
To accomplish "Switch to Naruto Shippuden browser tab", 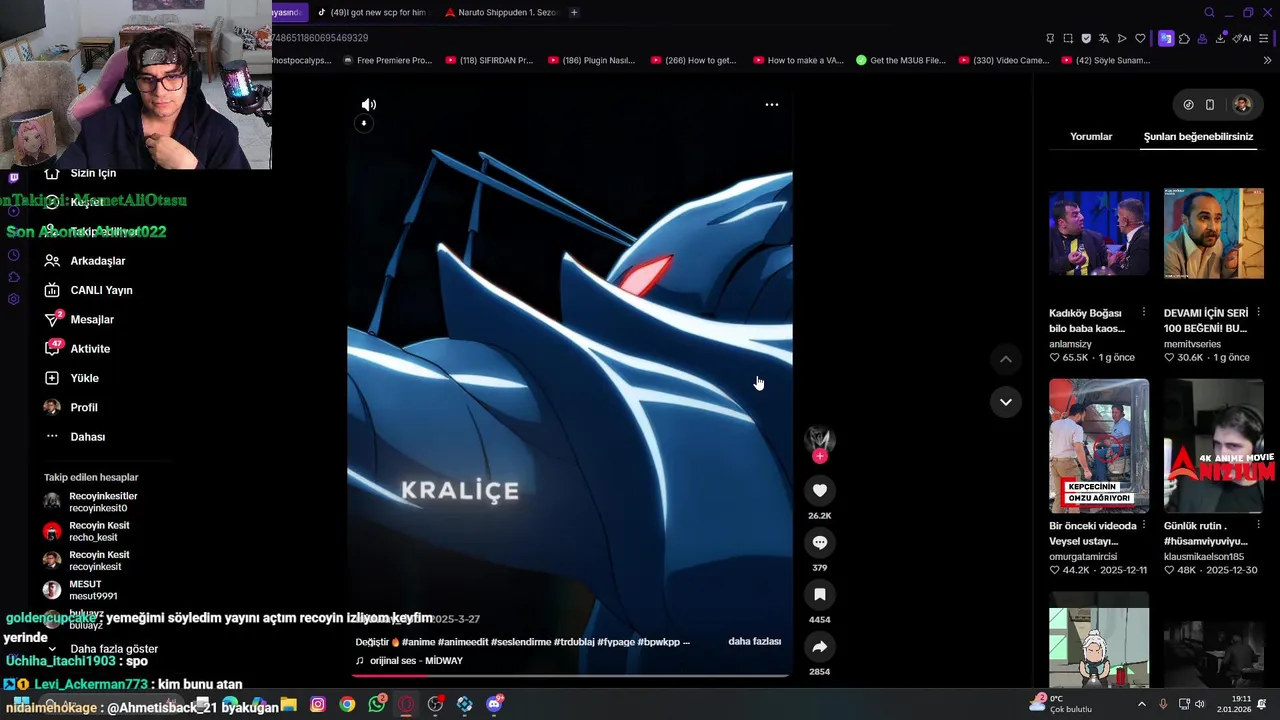I will (x=501, y=12).
